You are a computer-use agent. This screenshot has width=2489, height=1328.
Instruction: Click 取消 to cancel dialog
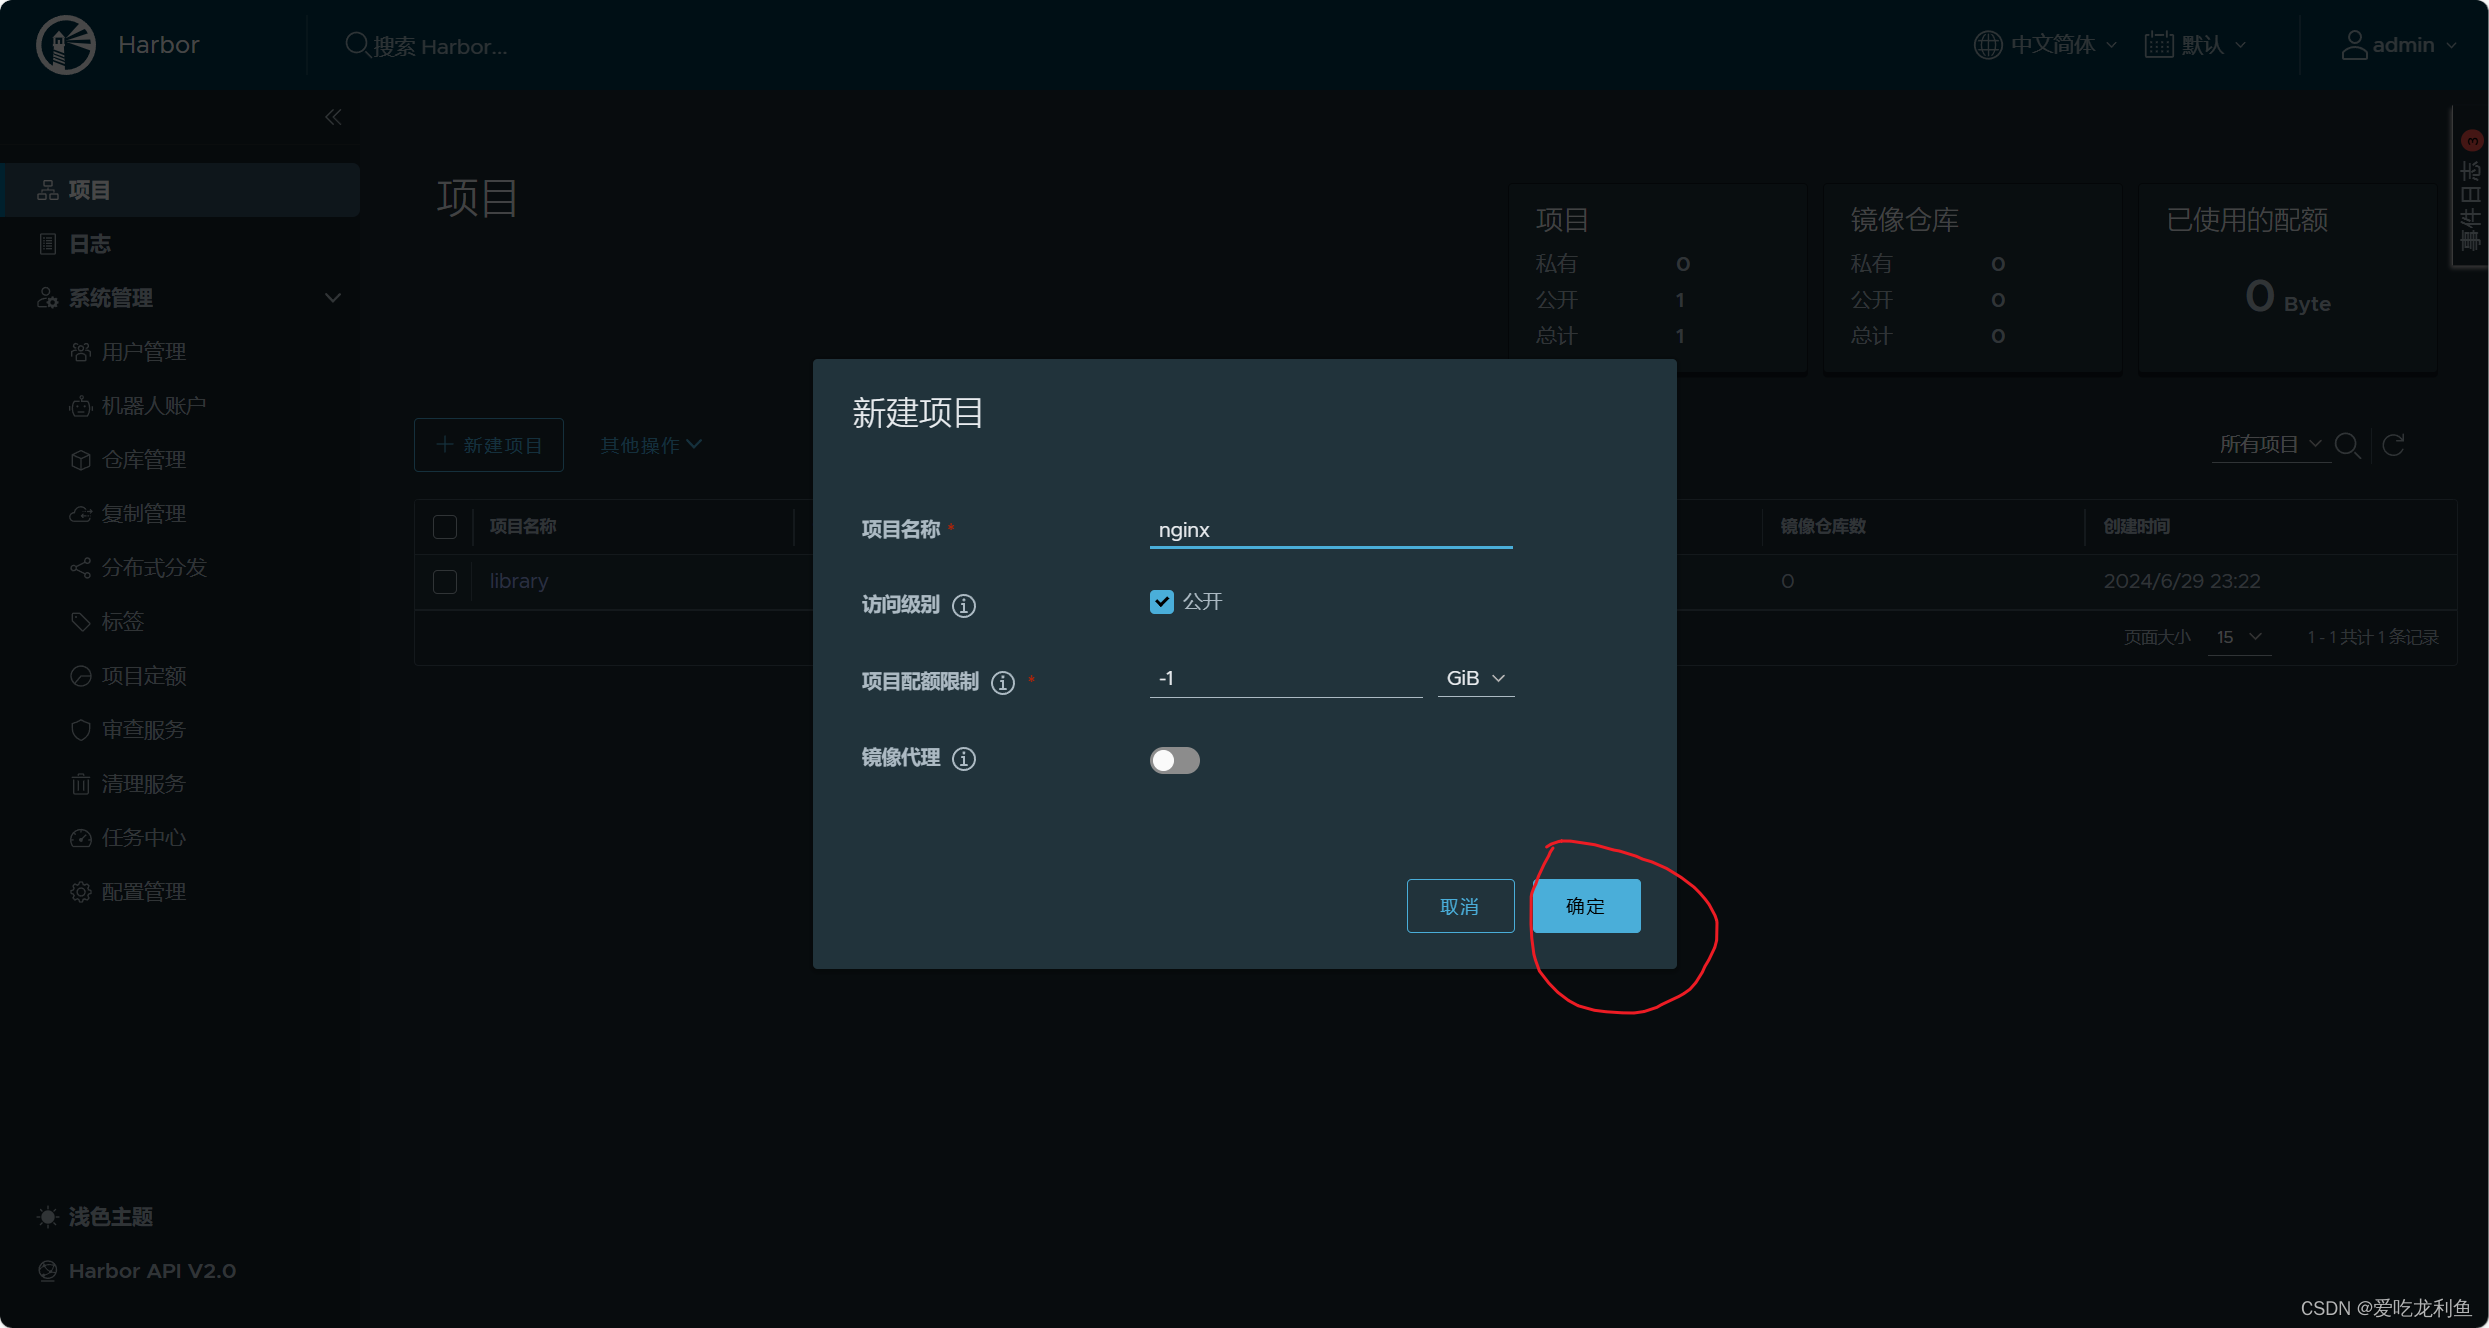click(1460, 906)
